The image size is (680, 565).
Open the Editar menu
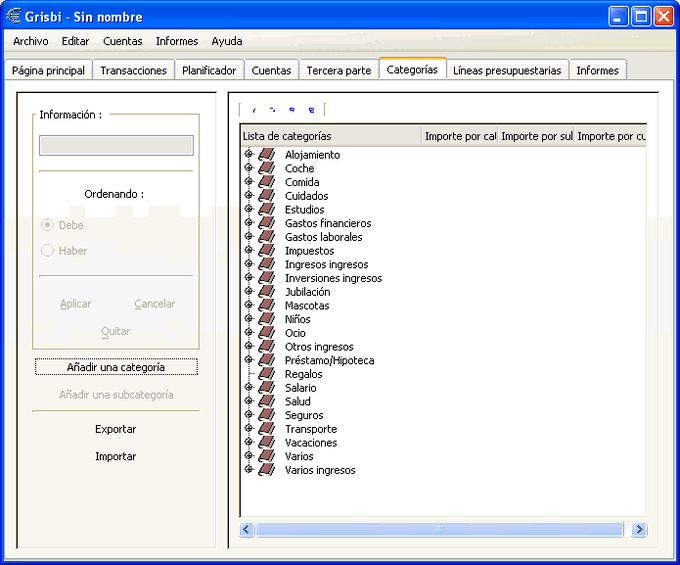(x=75, y=41)
